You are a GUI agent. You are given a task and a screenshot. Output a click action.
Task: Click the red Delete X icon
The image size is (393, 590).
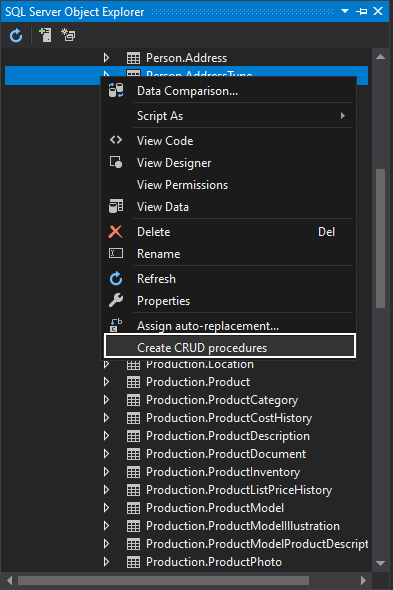(x=116, y=231)
